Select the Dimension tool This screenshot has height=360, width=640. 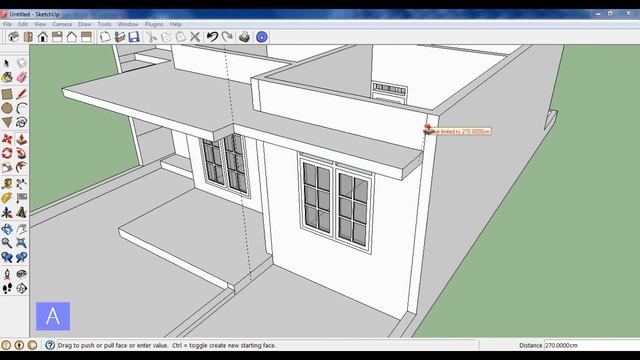pos(21,184)
